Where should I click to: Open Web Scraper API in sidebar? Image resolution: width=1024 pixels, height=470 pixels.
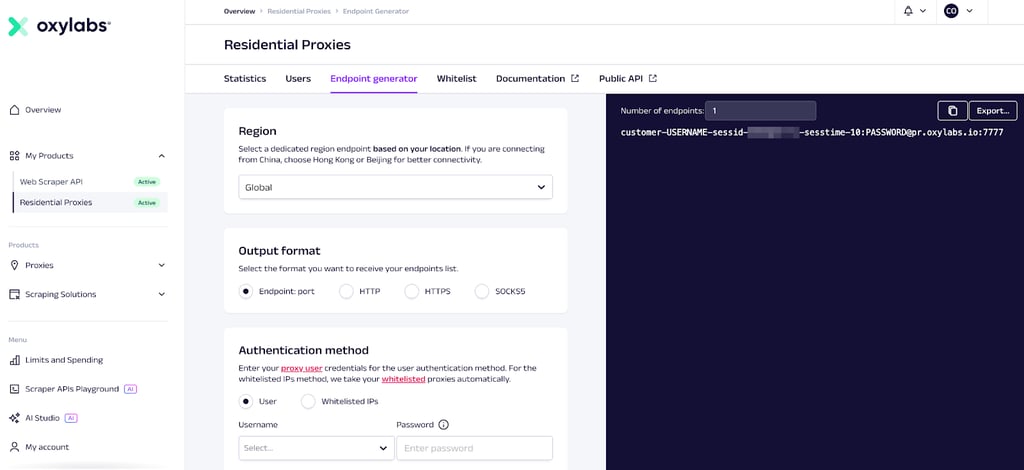[x=51, y=182]
